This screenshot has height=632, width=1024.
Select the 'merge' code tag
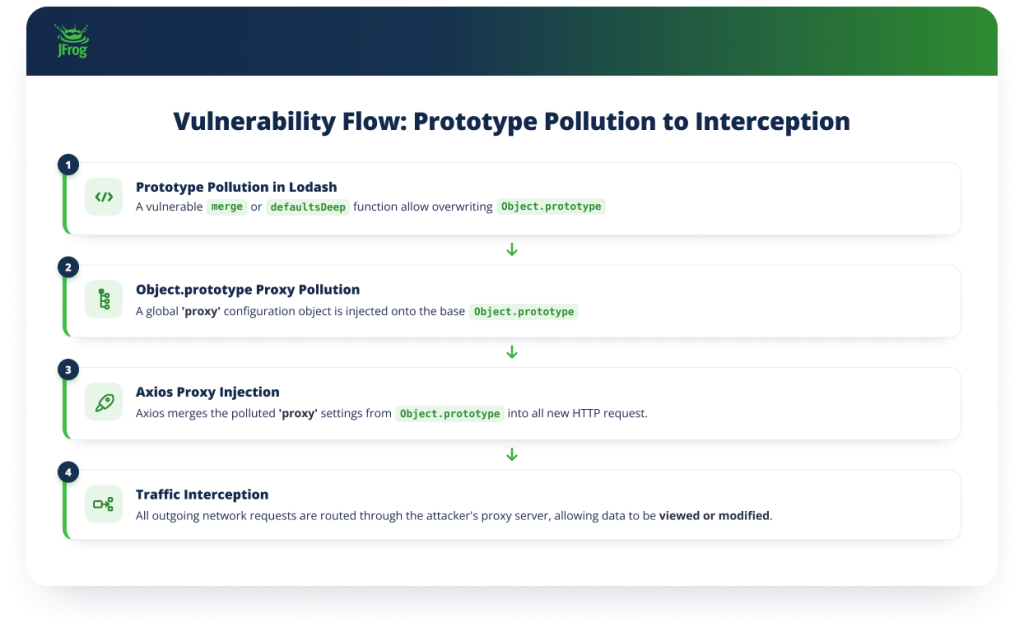[227, 207]
